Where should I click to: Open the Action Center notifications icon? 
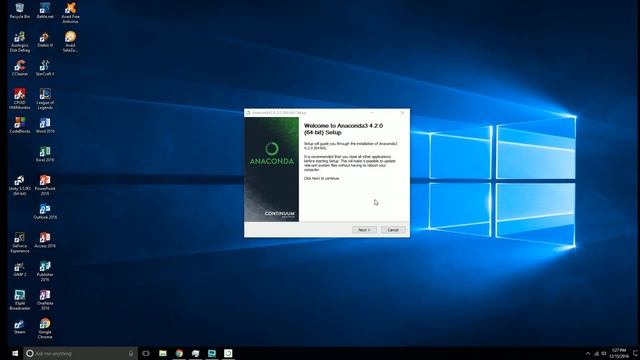pos(635,353)
